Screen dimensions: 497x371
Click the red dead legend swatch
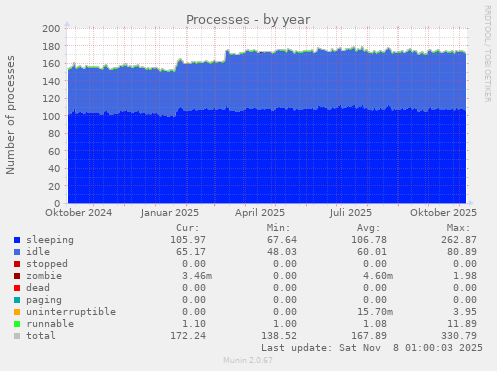click(17, 288)
